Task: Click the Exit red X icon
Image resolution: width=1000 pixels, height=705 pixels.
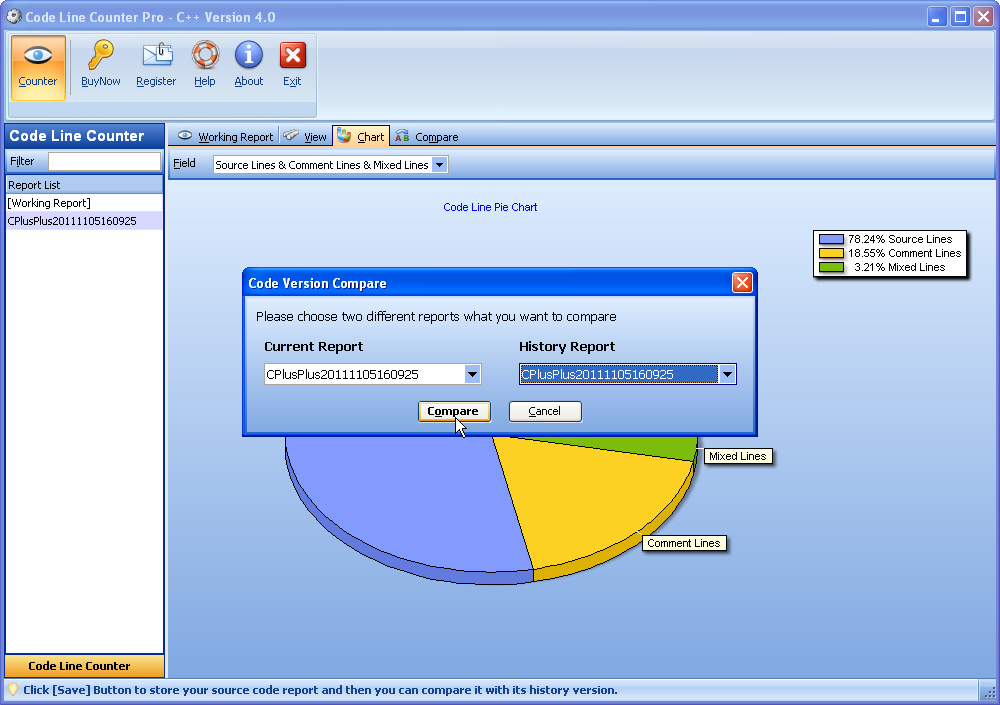Action: [293, 55]
